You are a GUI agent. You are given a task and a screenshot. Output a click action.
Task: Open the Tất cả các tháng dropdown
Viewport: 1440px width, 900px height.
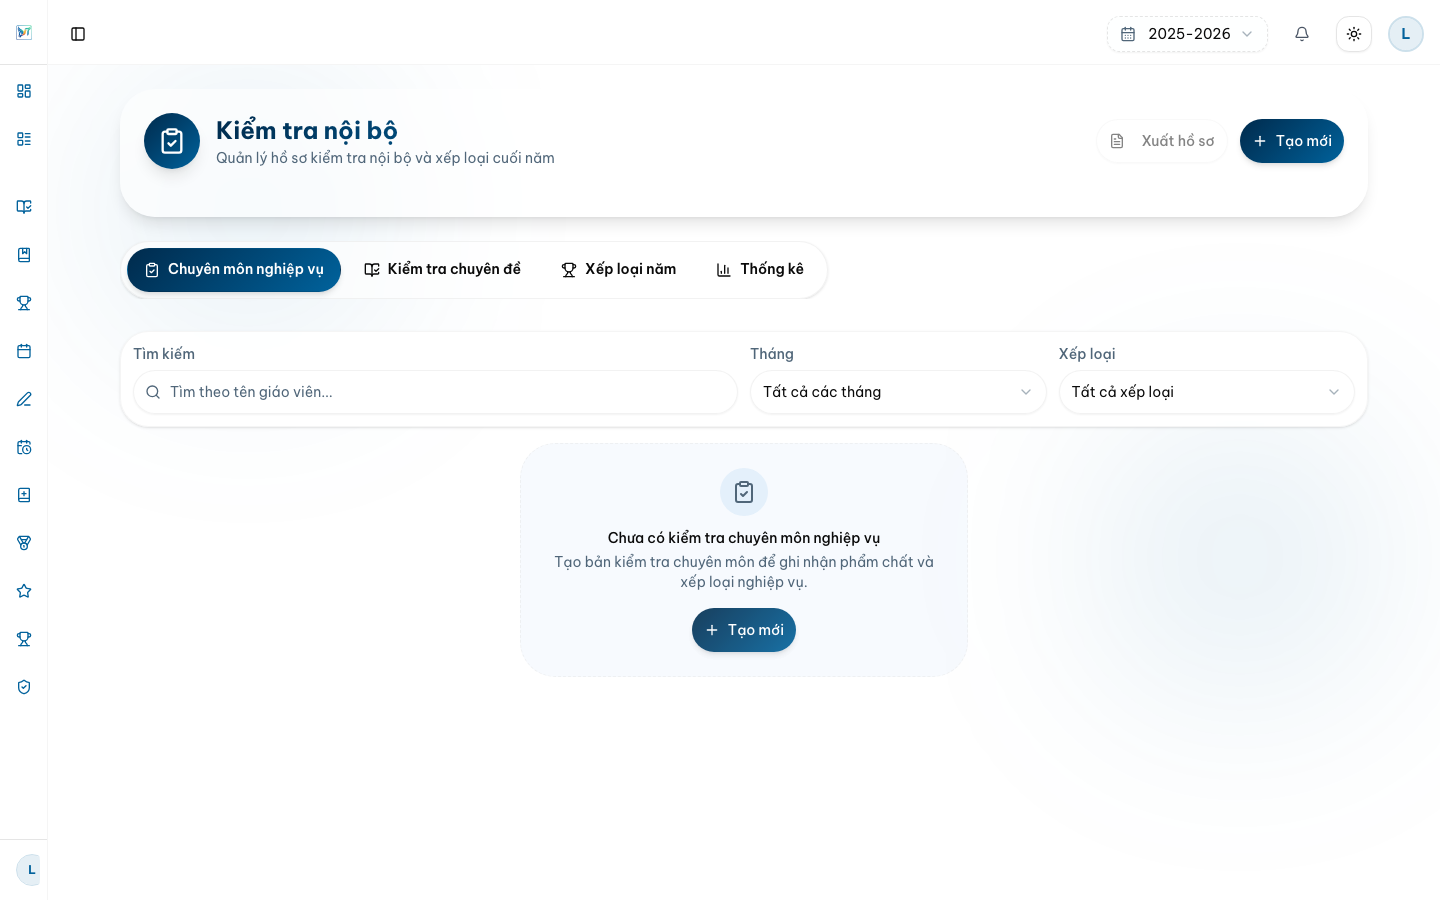(898, 392)
